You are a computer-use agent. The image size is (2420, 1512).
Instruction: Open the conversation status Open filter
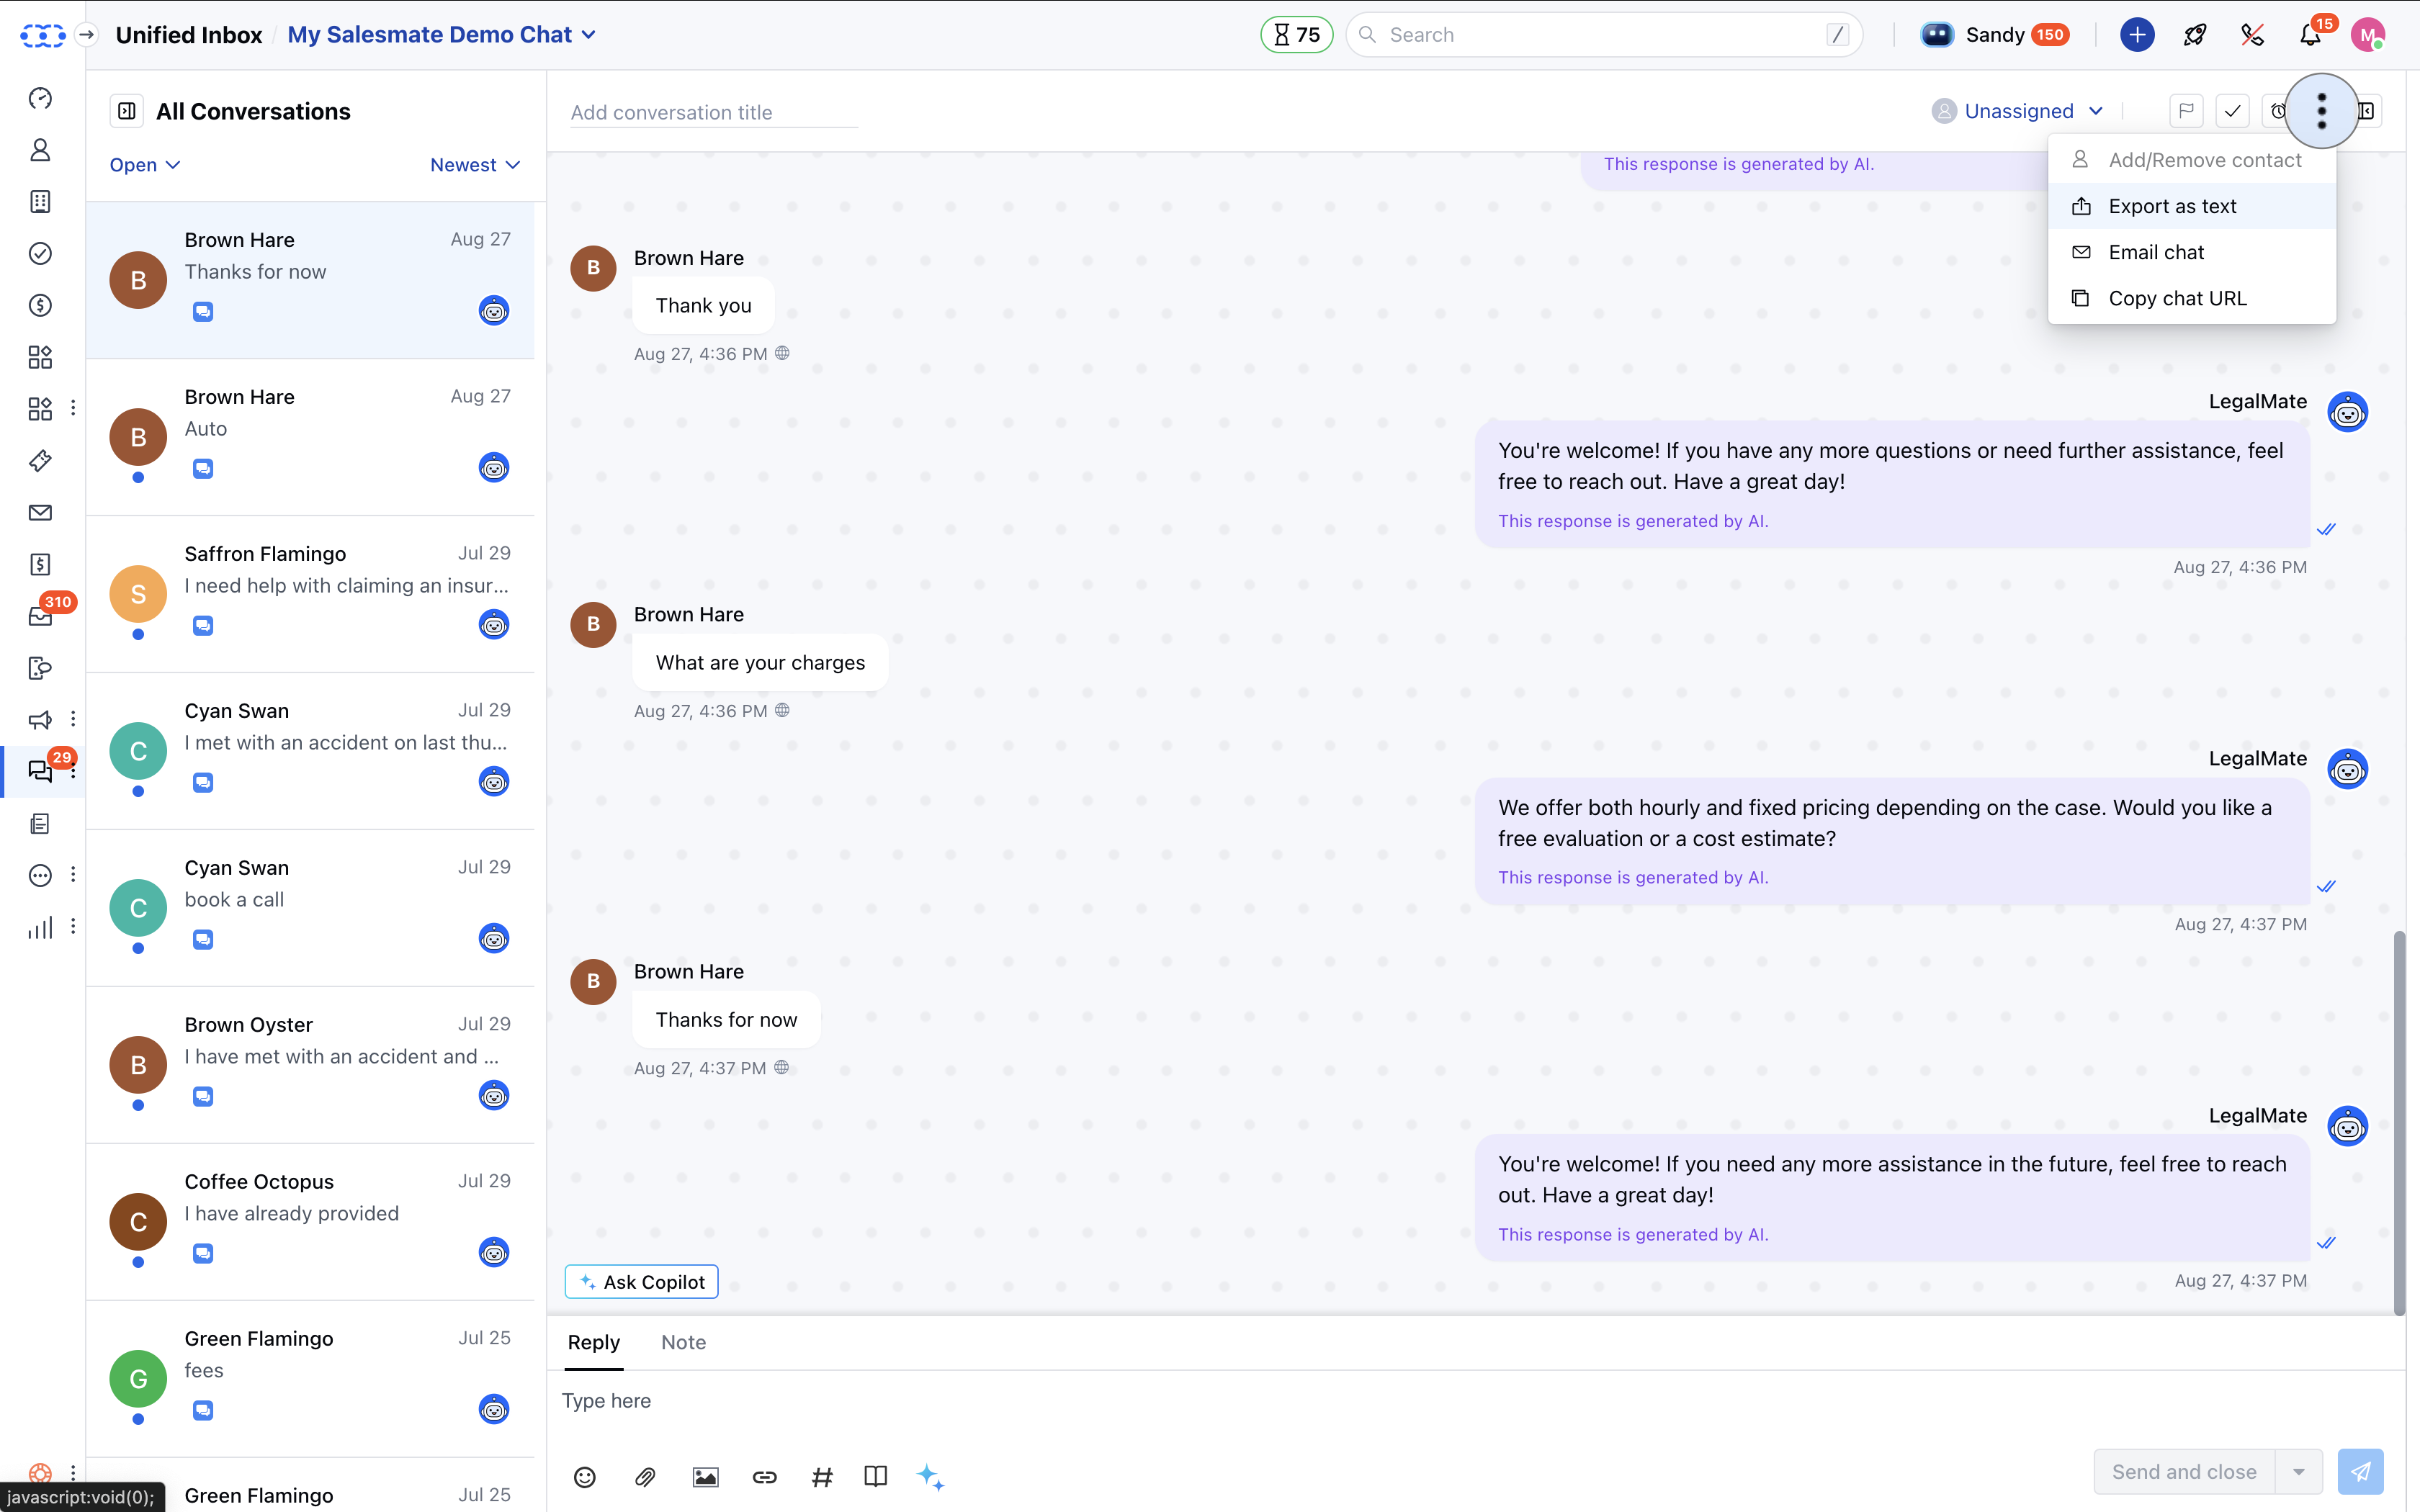(x=143, y=164)
